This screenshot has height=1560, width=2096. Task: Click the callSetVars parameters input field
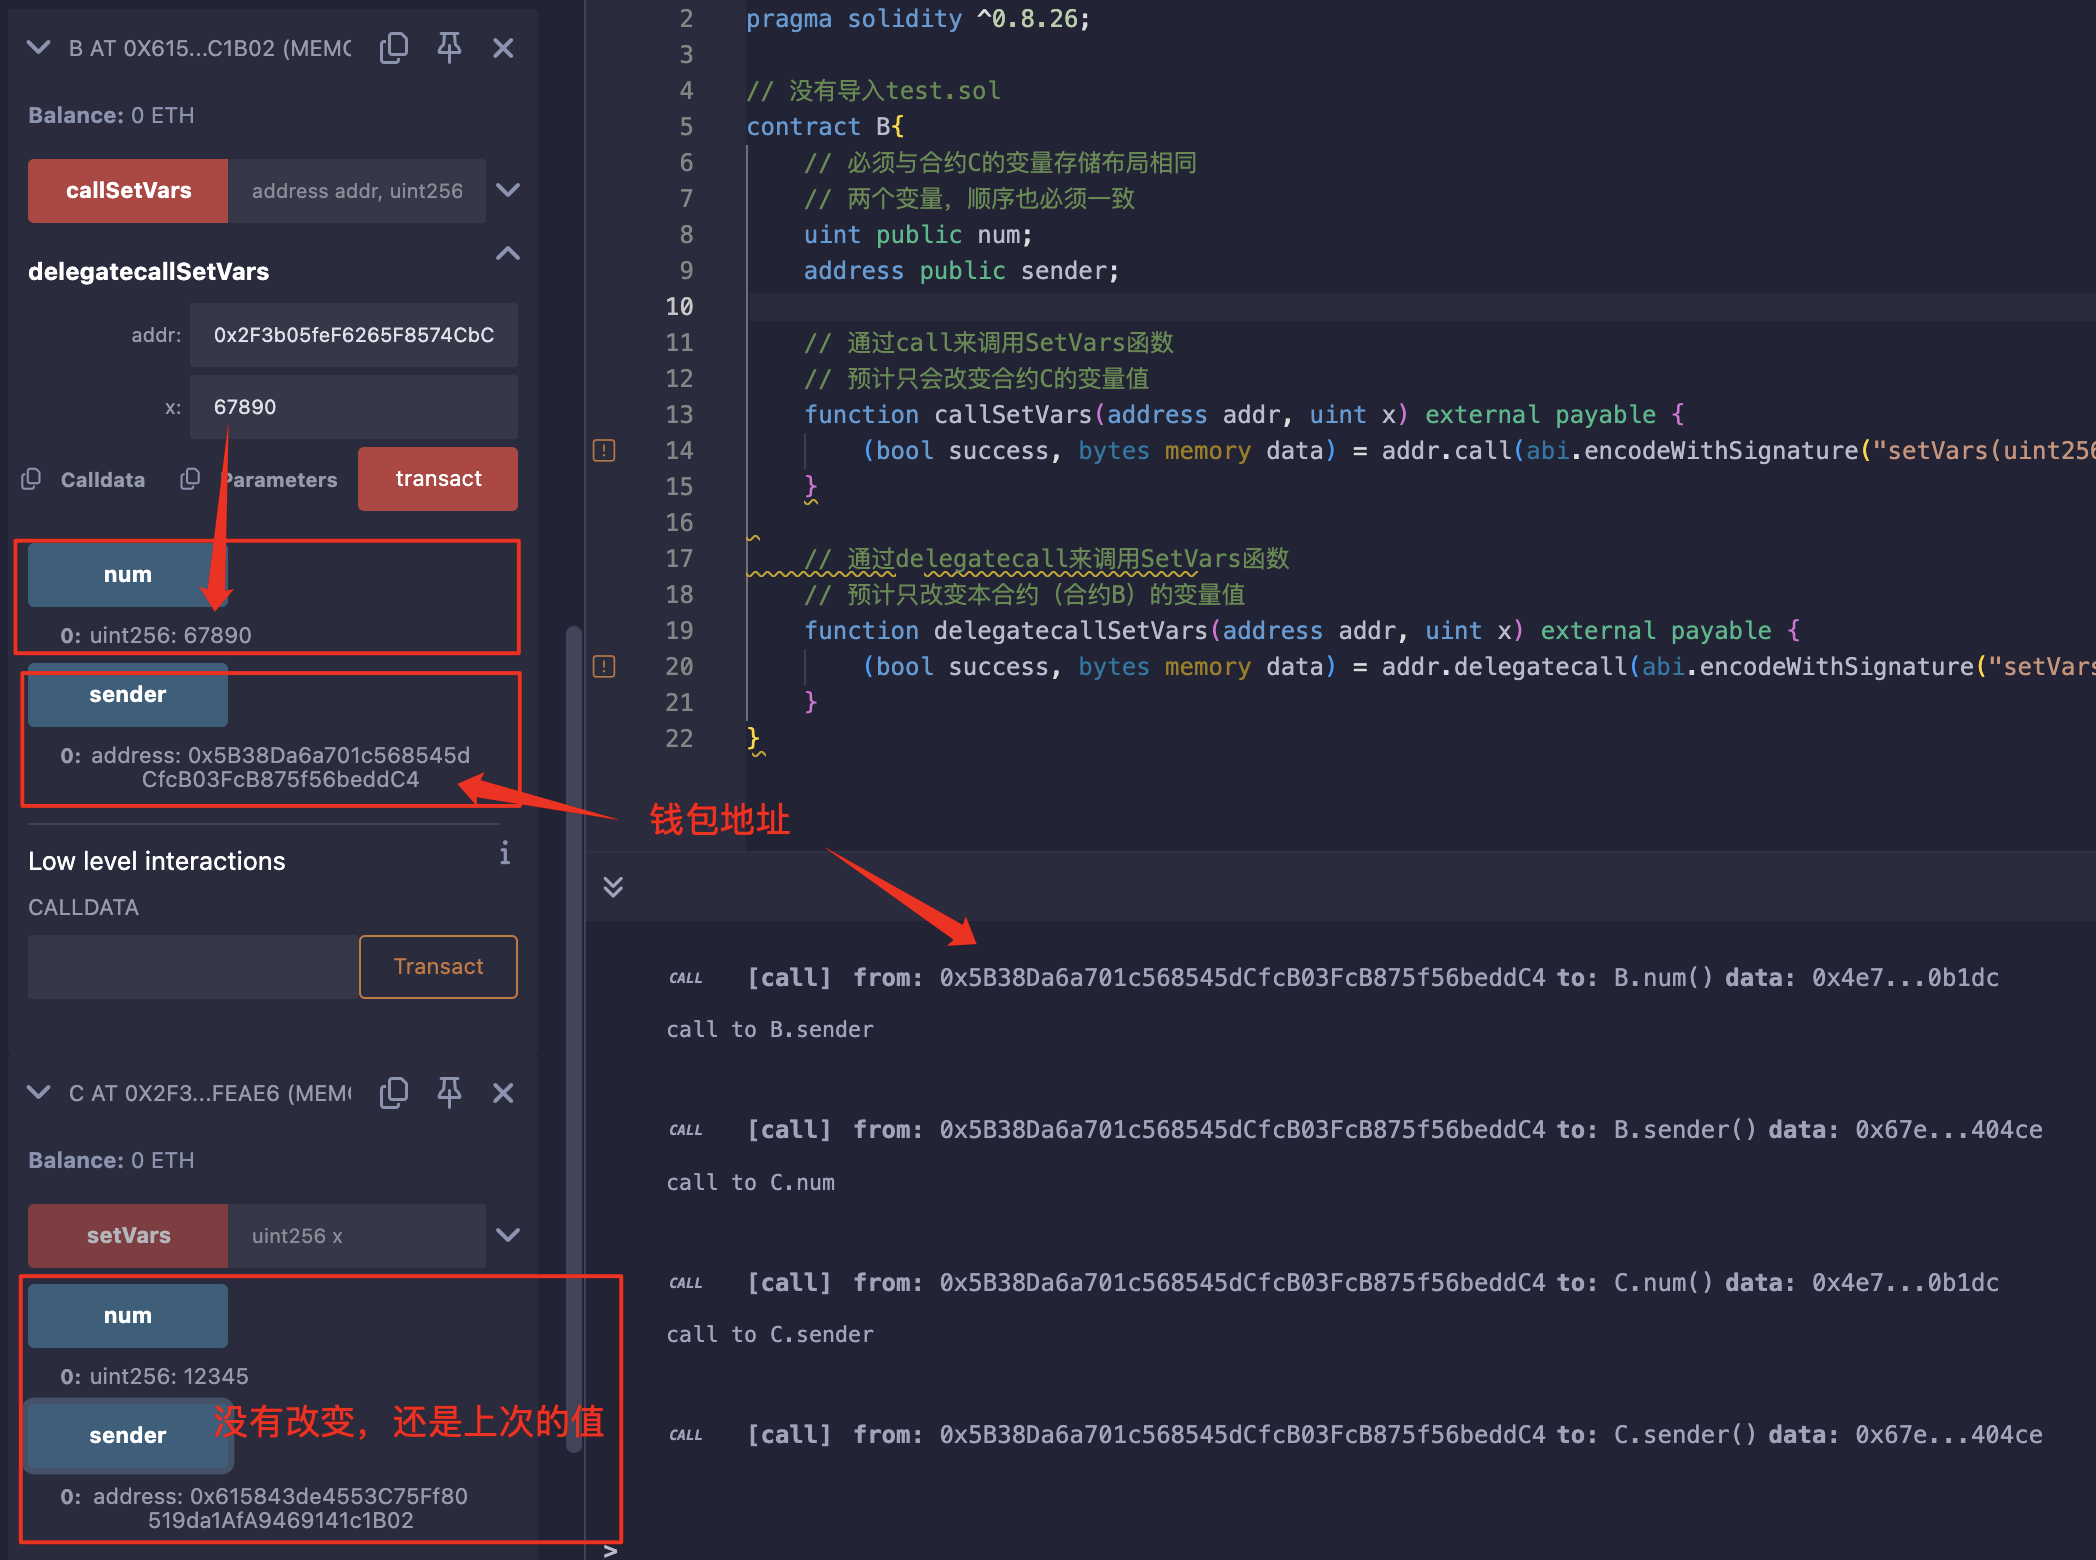tap(356, 190)
